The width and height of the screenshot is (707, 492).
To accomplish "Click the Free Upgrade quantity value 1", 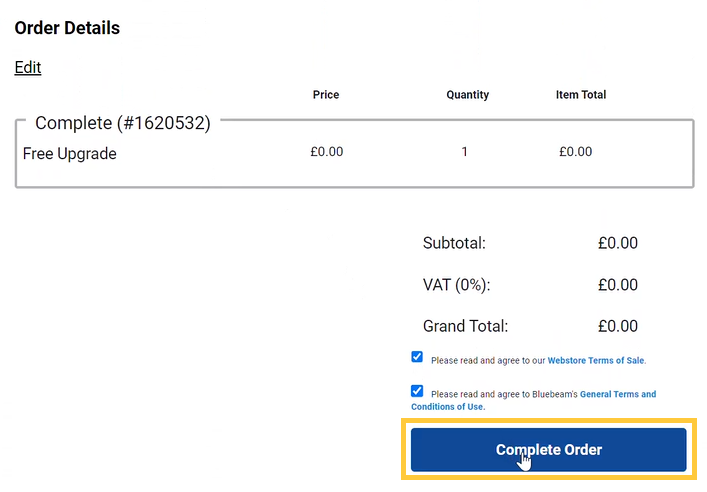I will (x=465, y=152).
